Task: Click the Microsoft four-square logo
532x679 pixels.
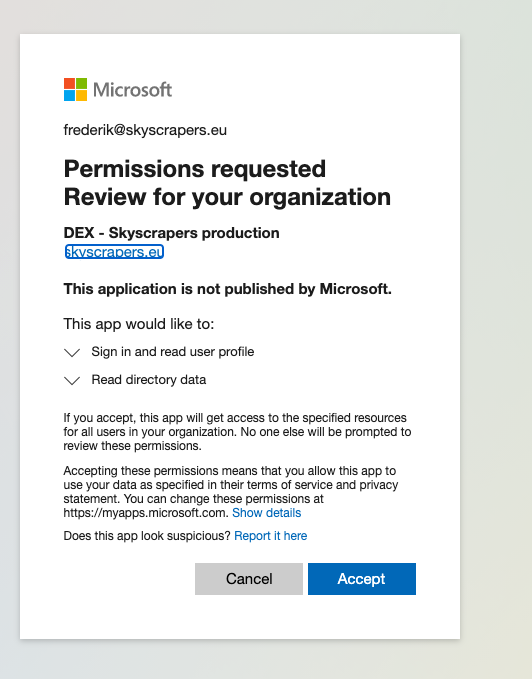Action: tap(75, 90)
